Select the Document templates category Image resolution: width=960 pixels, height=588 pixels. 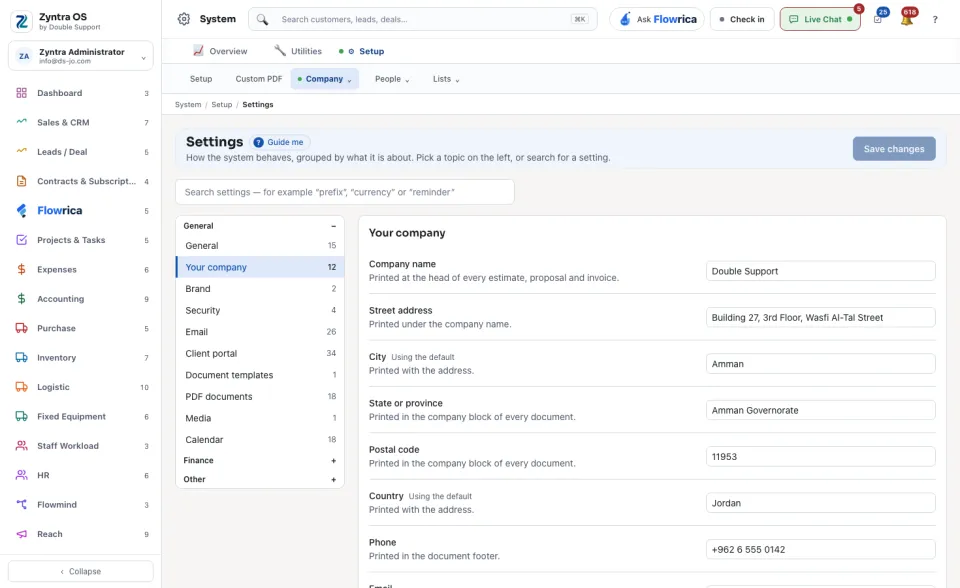(260, 375)
